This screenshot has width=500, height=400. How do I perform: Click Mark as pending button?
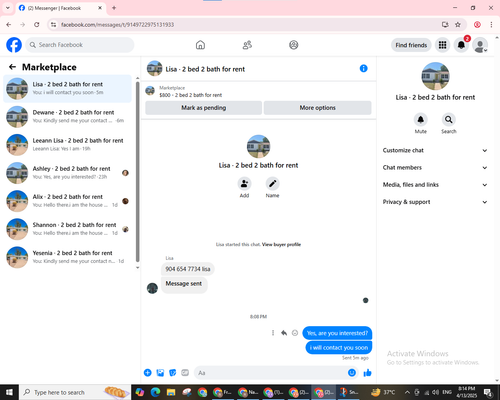click(x=204, y=108)
